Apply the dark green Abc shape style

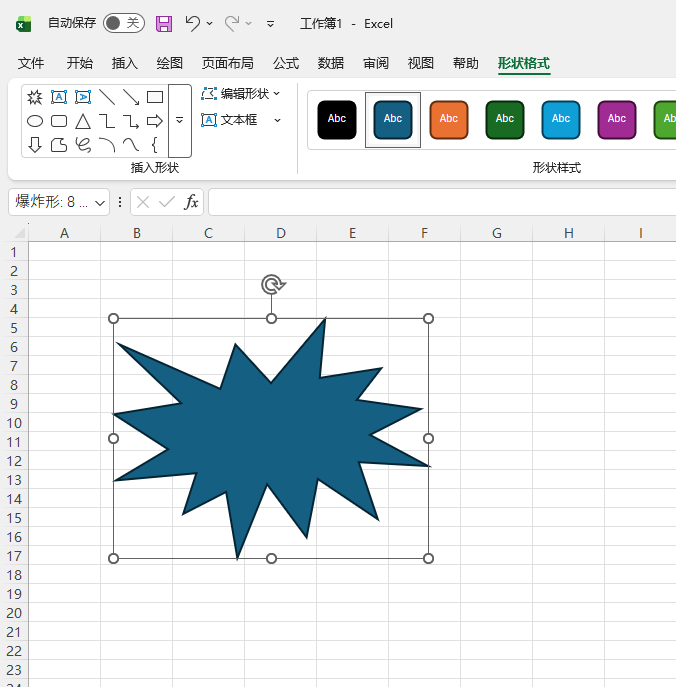[505, 120]
